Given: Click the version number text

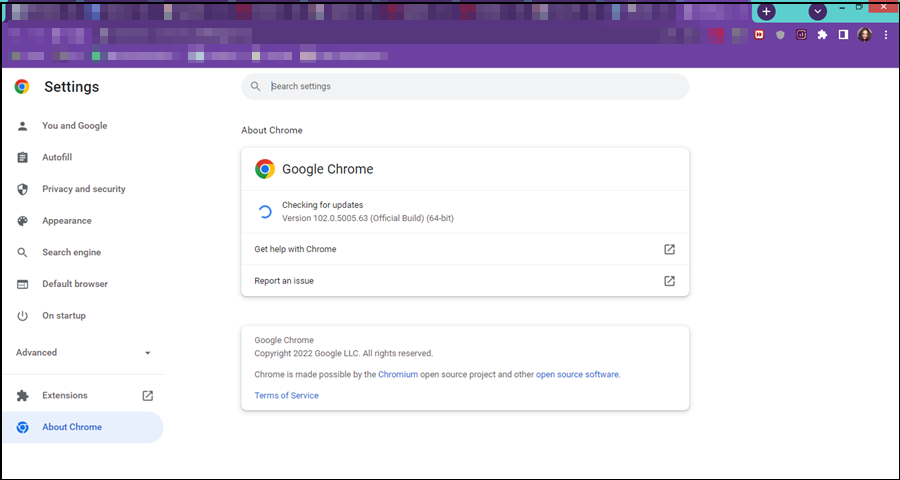Looking at the screenshot, I should click(x=368, y=218).
